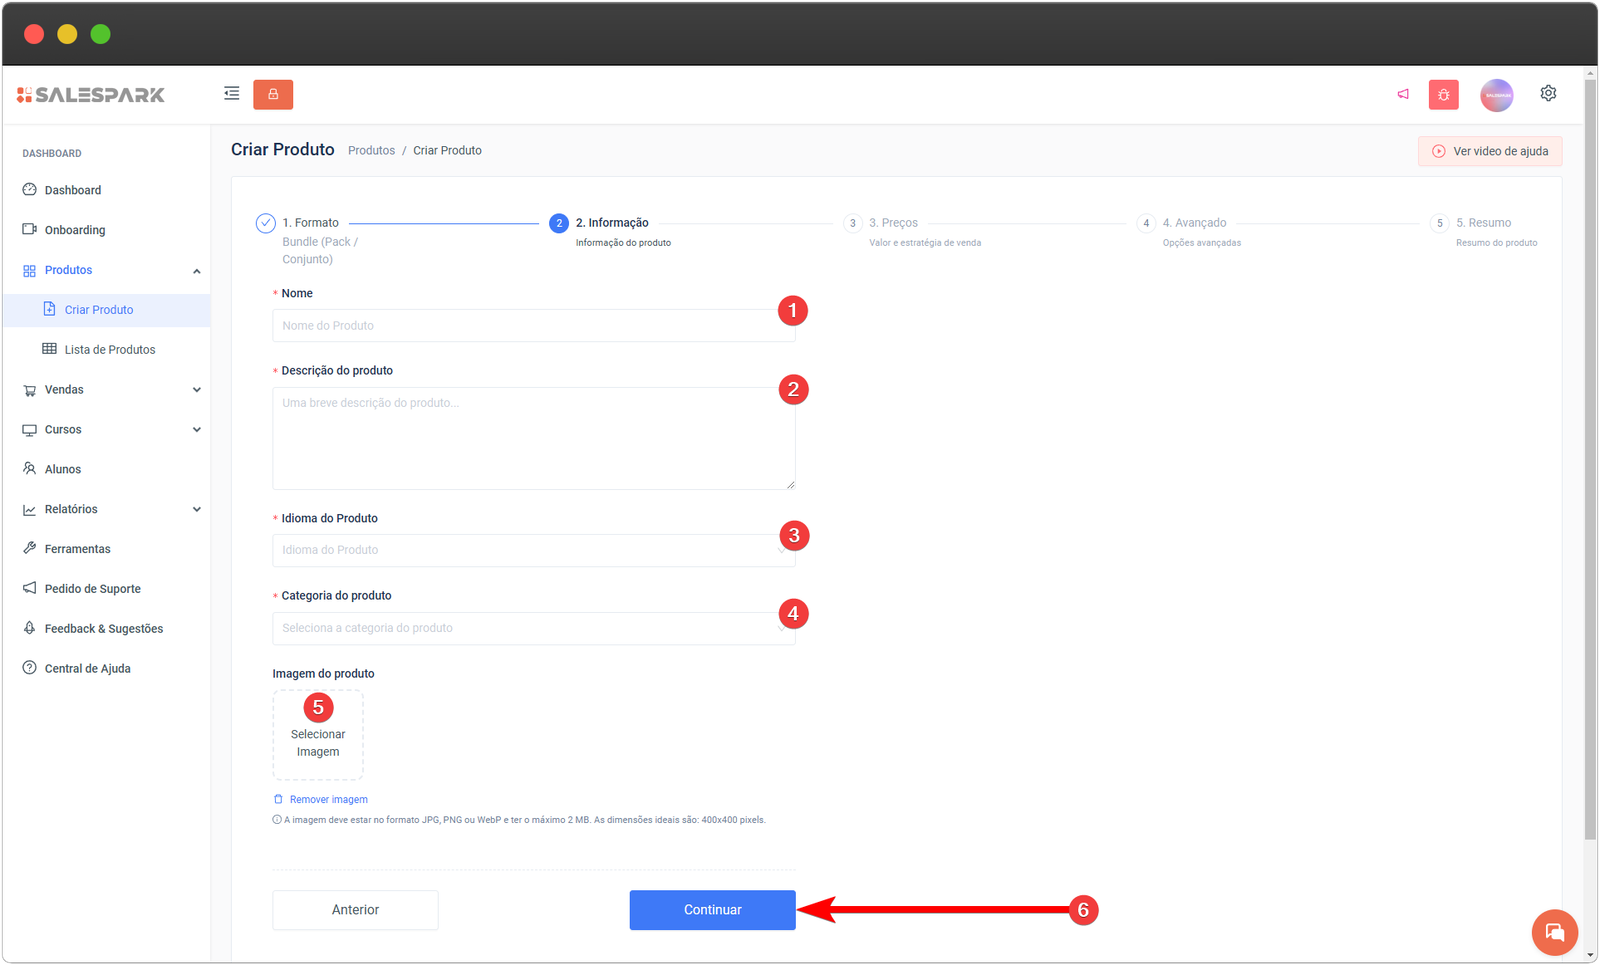Open the chat support bubble

[1554, 932]
